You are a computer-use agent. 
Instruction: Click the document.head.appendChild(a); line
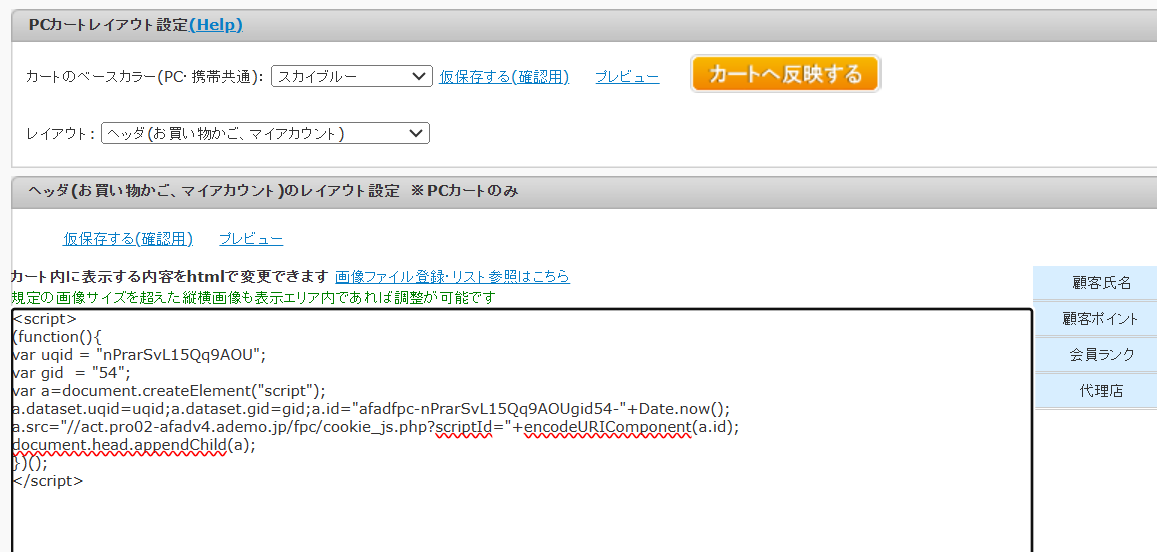click(x=134, y=445)
